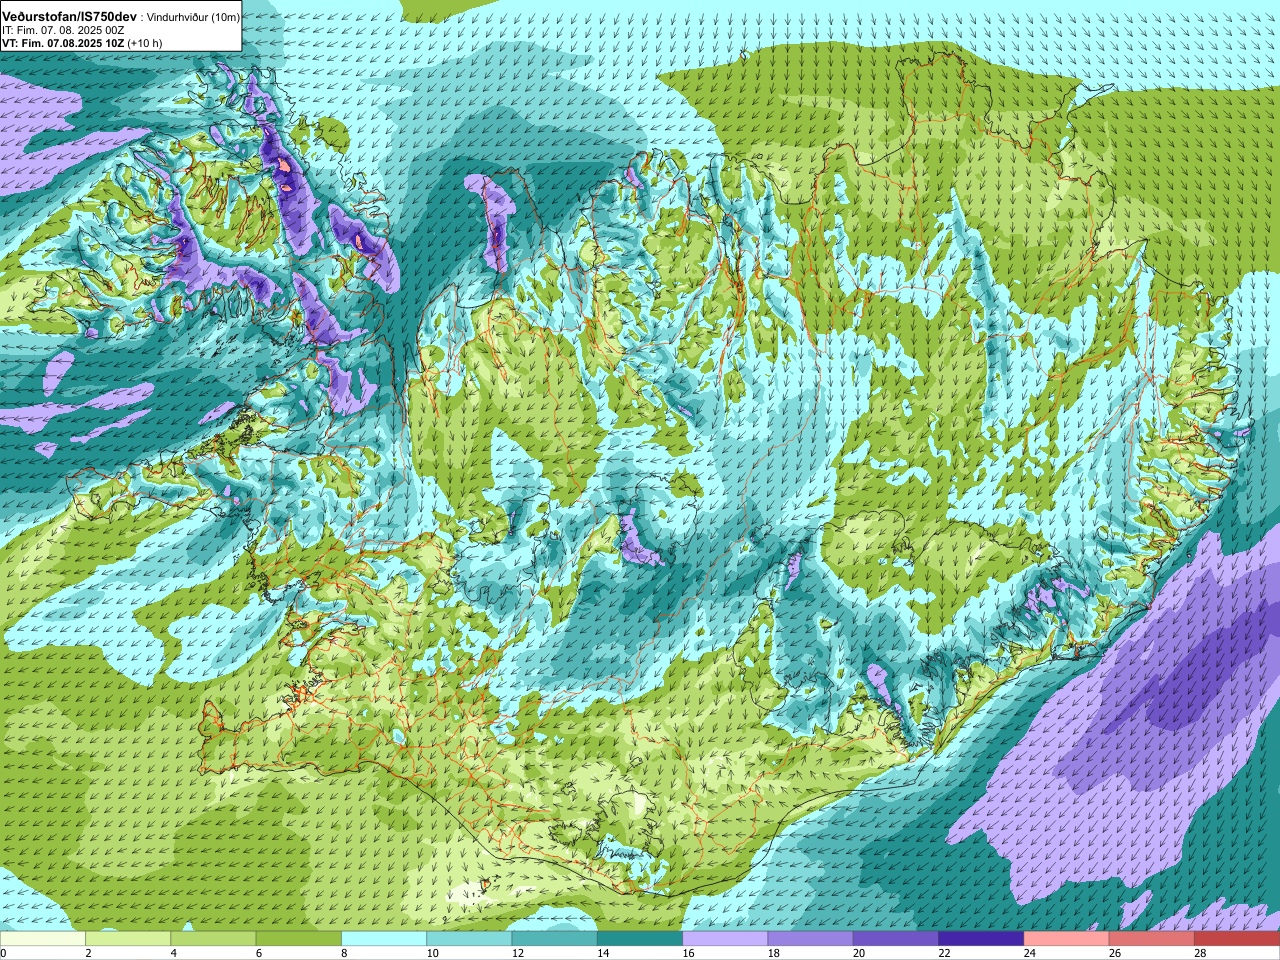
Task: Click the legend scale label 8
Action: point(345,953)
